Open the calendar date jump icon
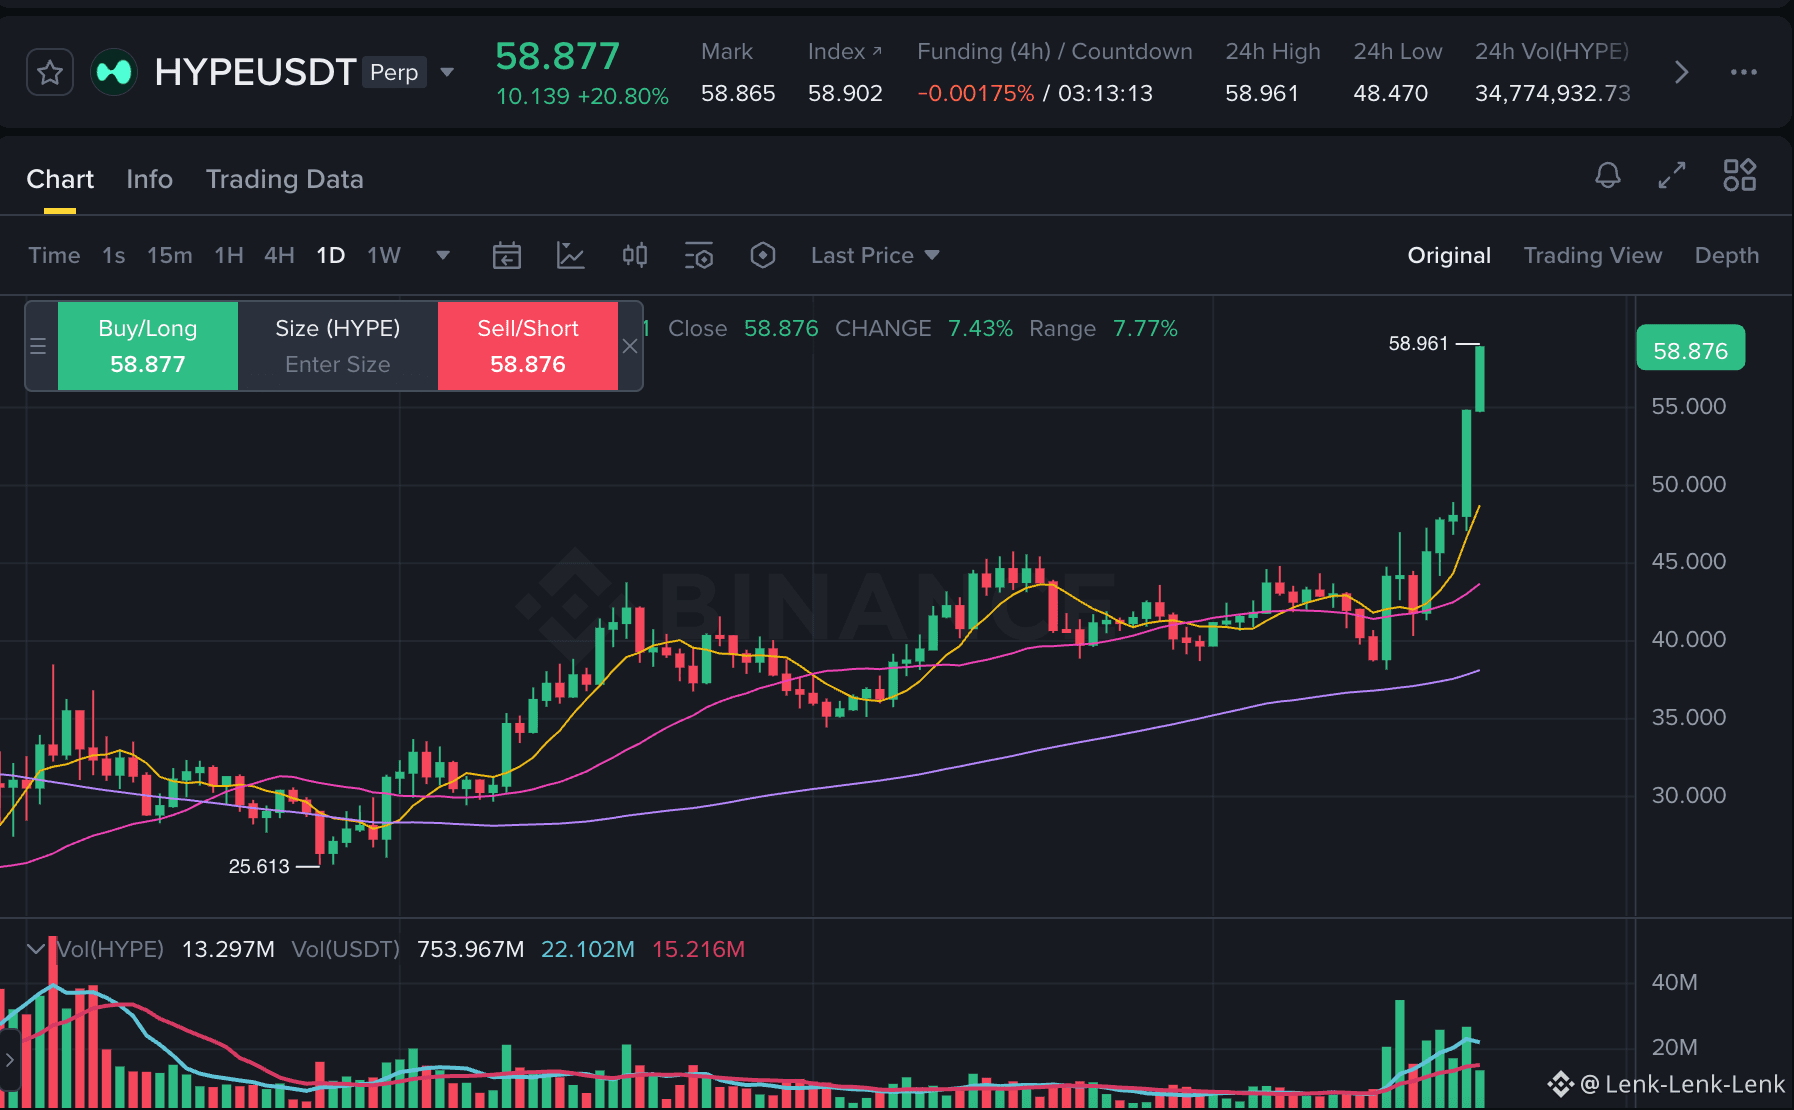 507,256
